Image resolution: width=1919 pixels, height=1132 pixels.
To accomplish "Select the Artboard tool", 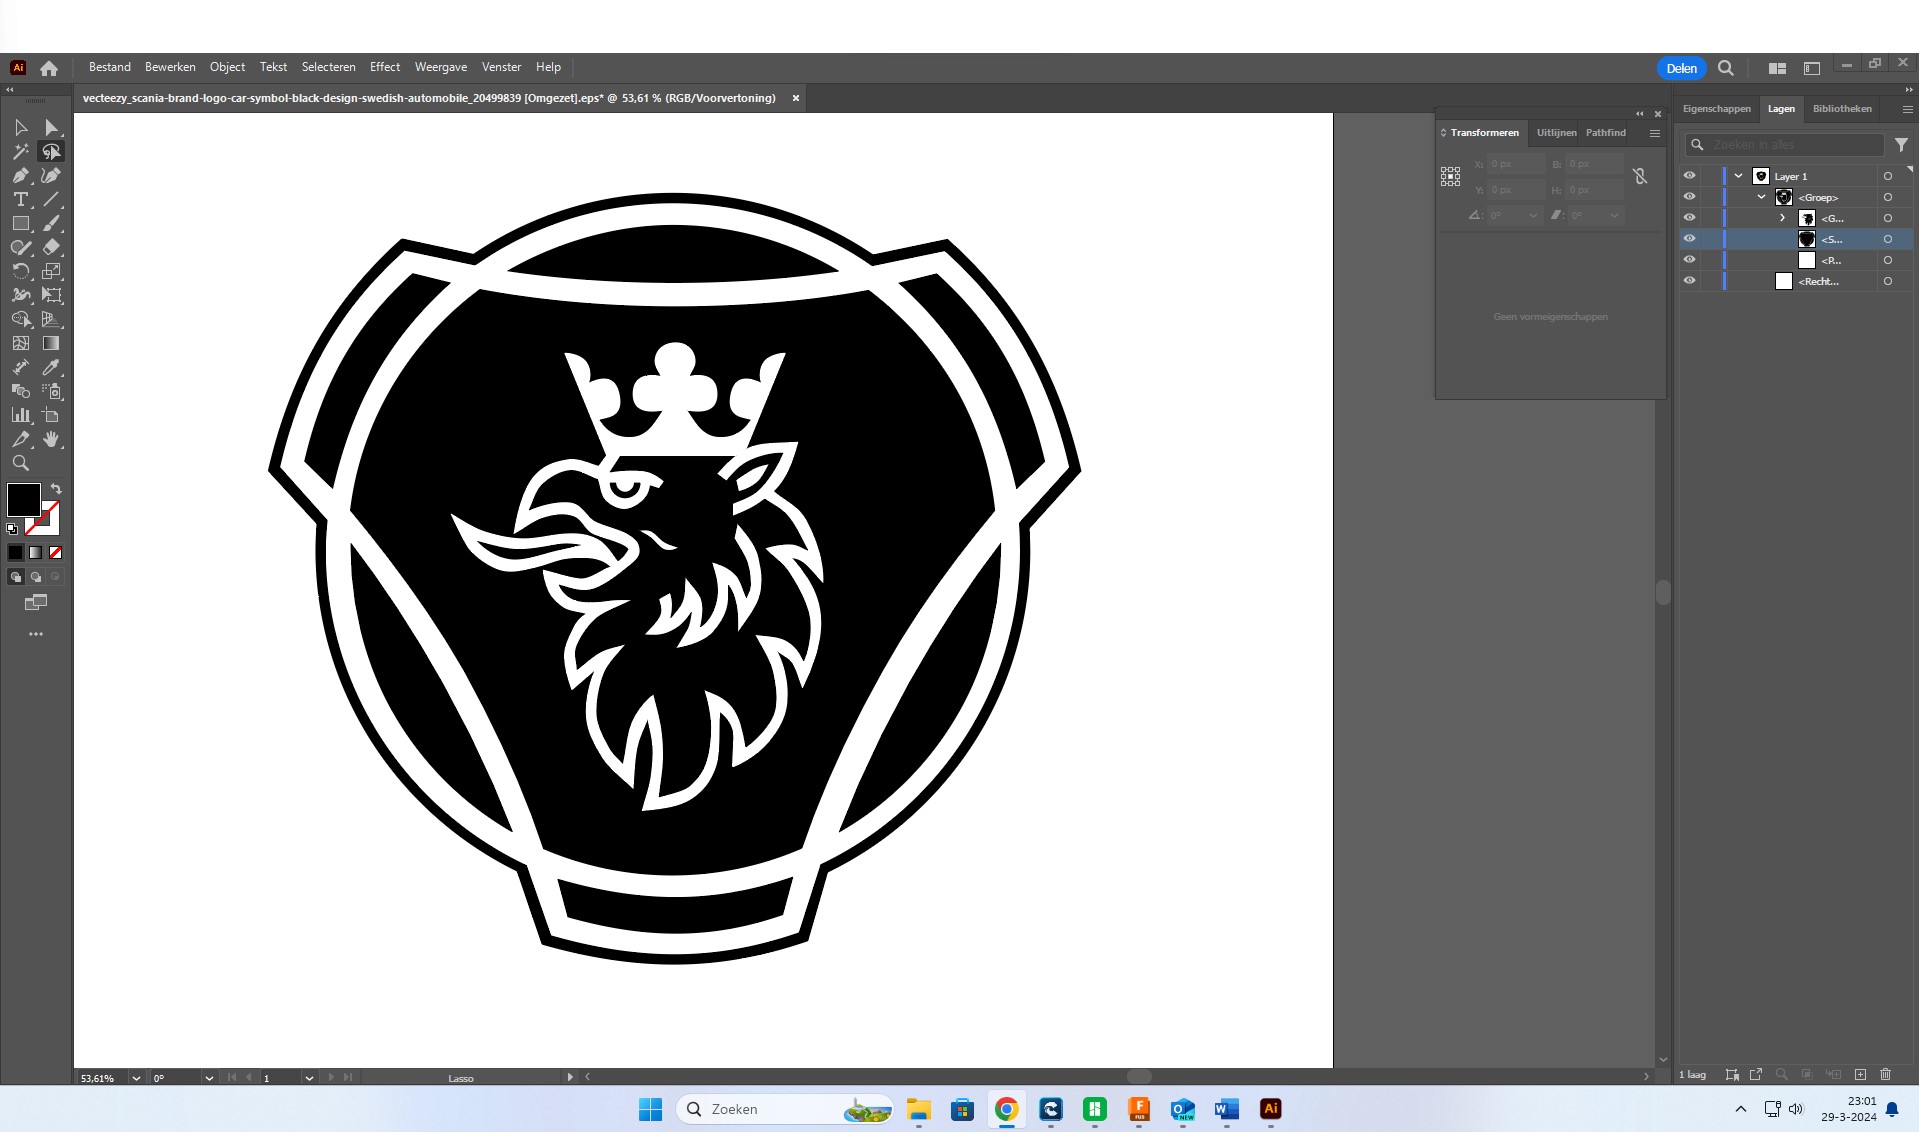I will 51,415.
